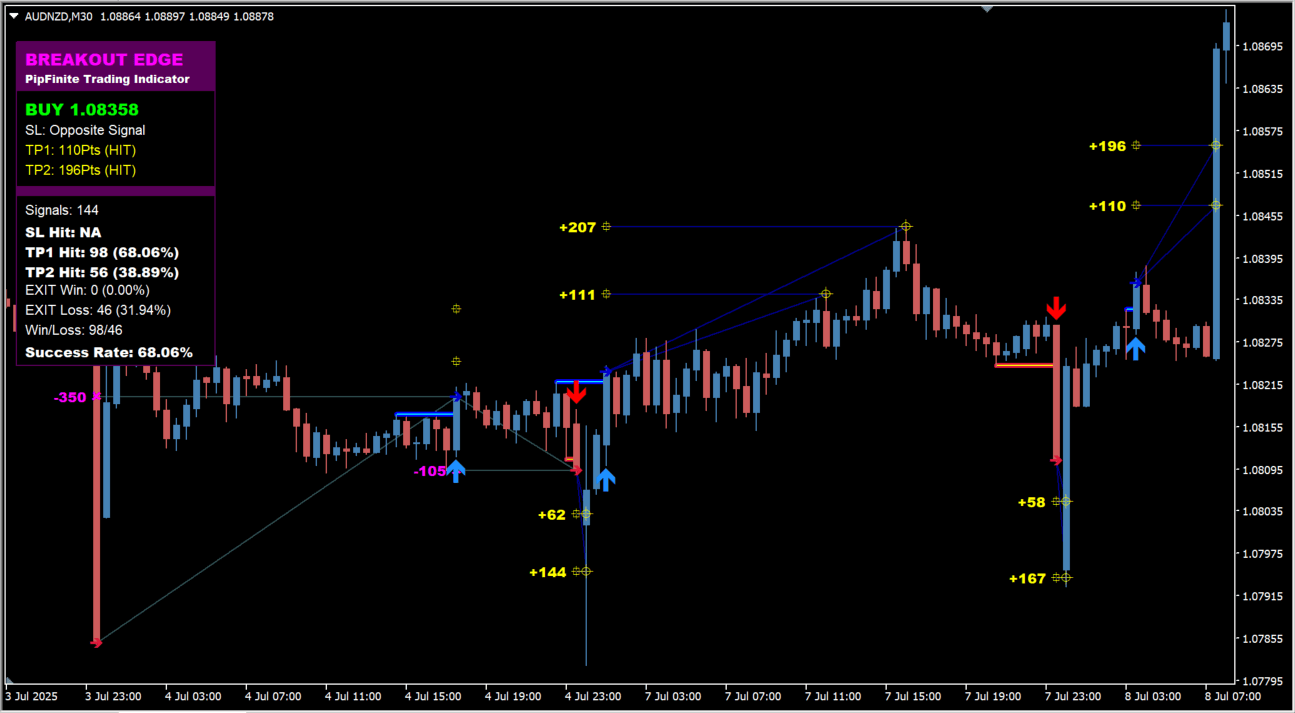
Task: Click the EXIT Win: 0 (0.00%) line
Action: [90, 290]
